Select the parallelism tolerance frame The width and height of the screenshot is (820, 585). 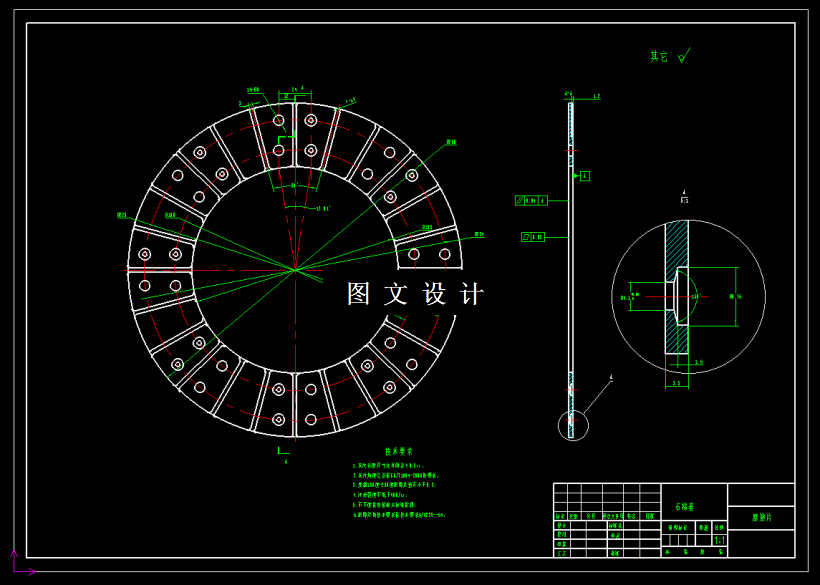tap(531, 200)
